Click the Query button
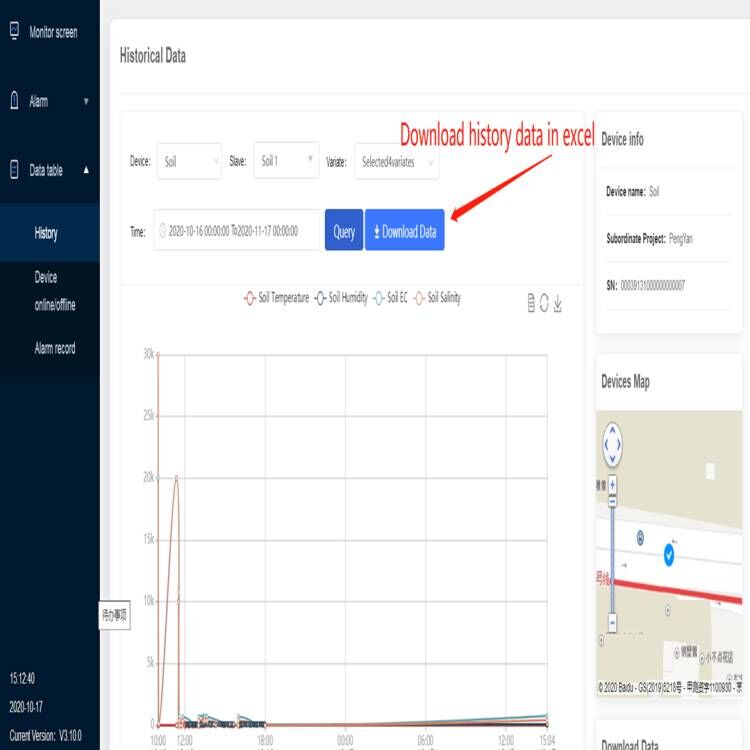 tap(344, 230)
